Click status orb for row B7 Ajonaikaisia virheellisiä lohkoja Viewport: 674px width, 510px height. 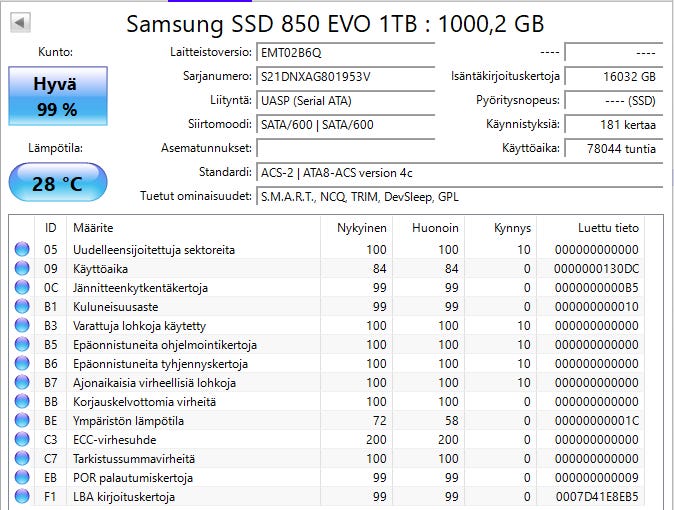[x=22, y=382]
